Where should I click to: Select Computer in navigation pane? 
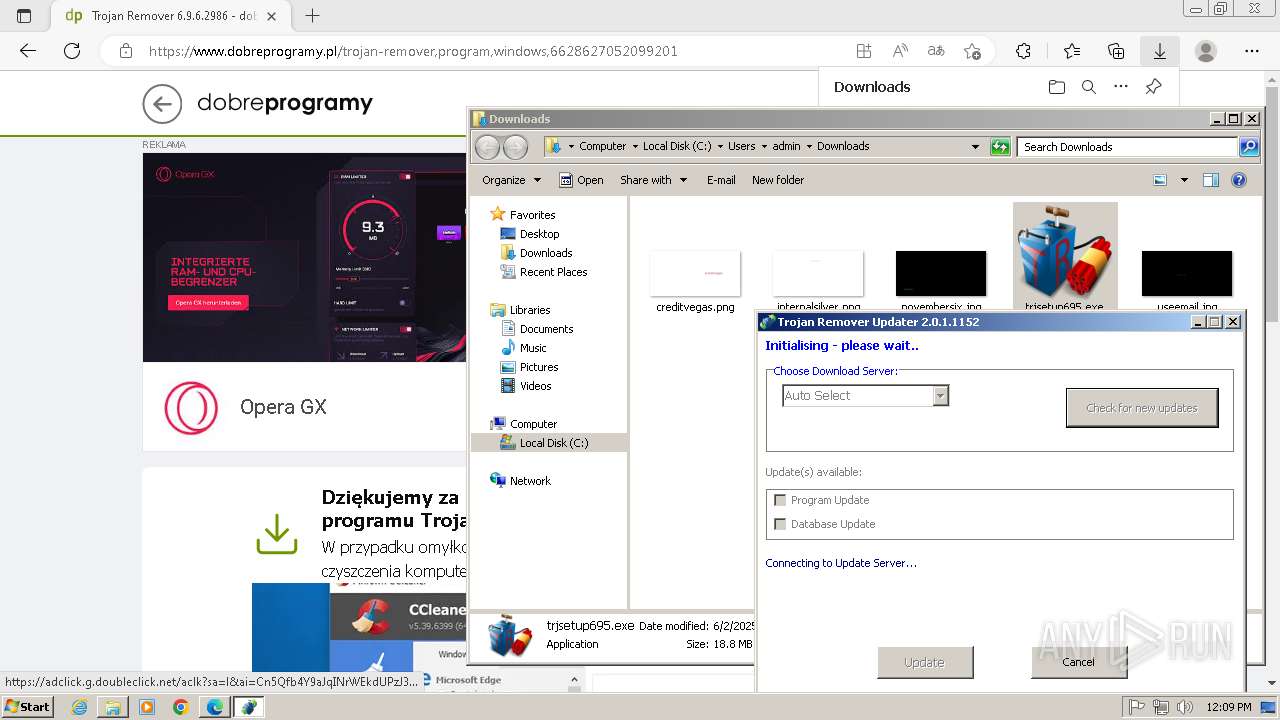click(x=523, y=424)
